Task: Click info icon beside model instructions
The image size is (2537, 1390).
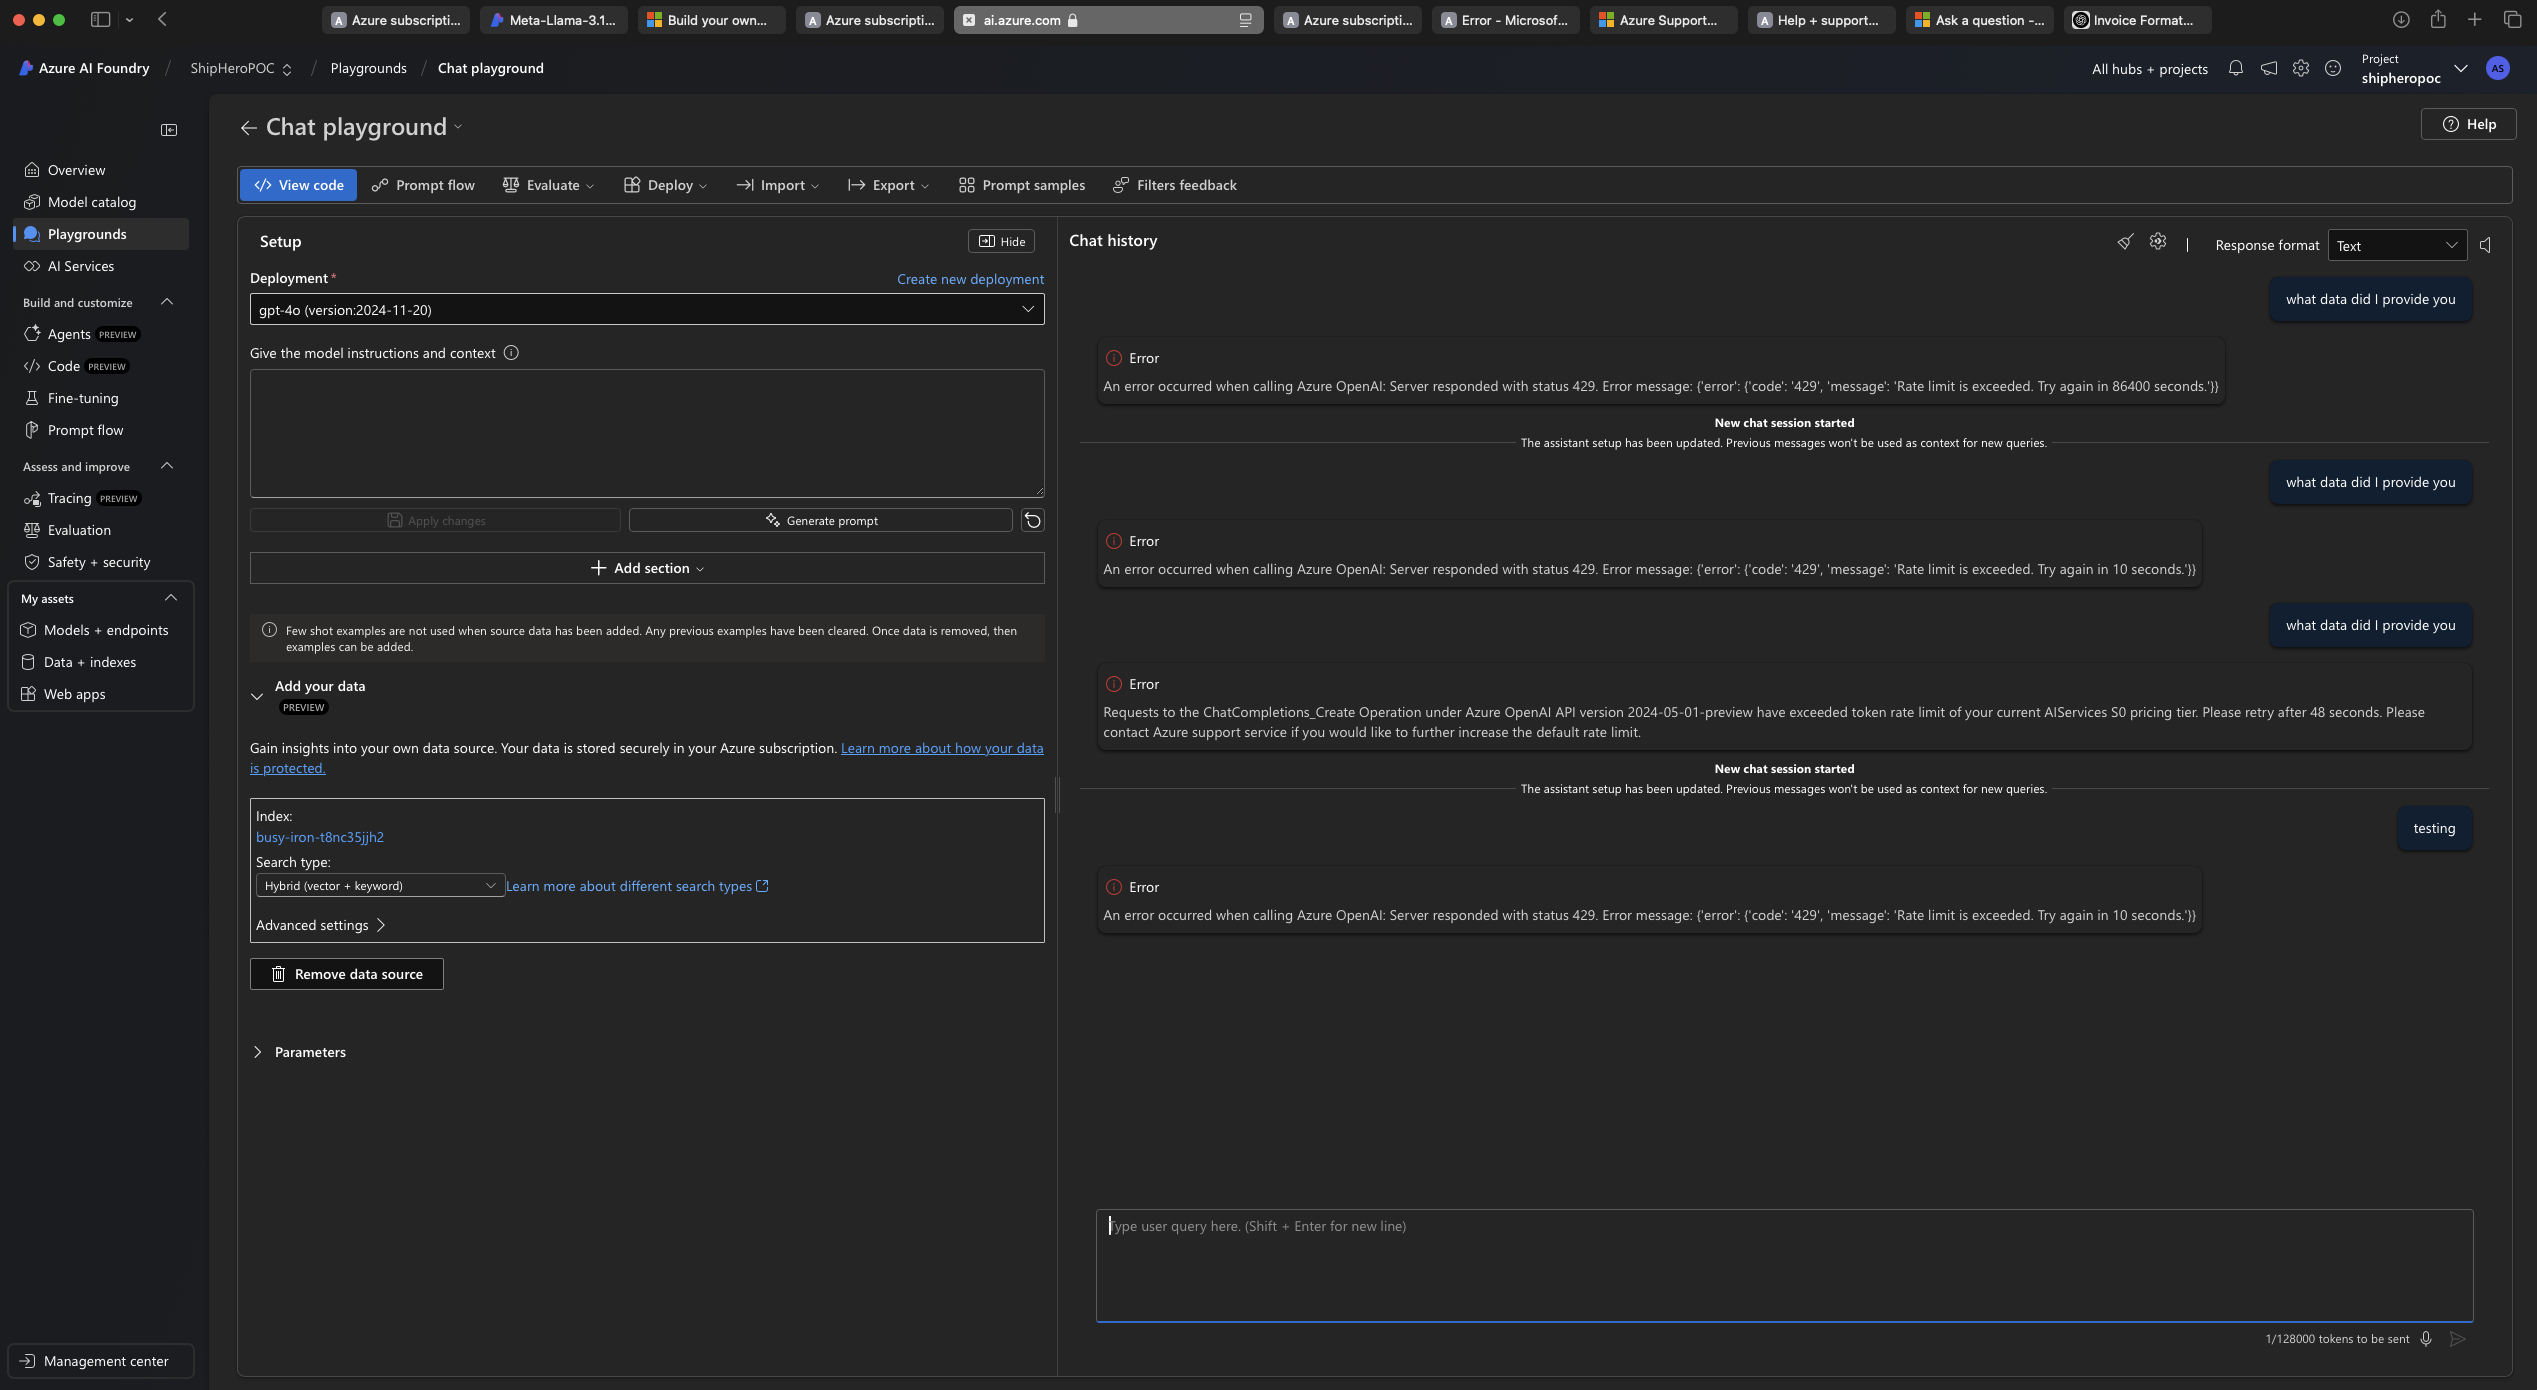Action: (x=511, y=353)
